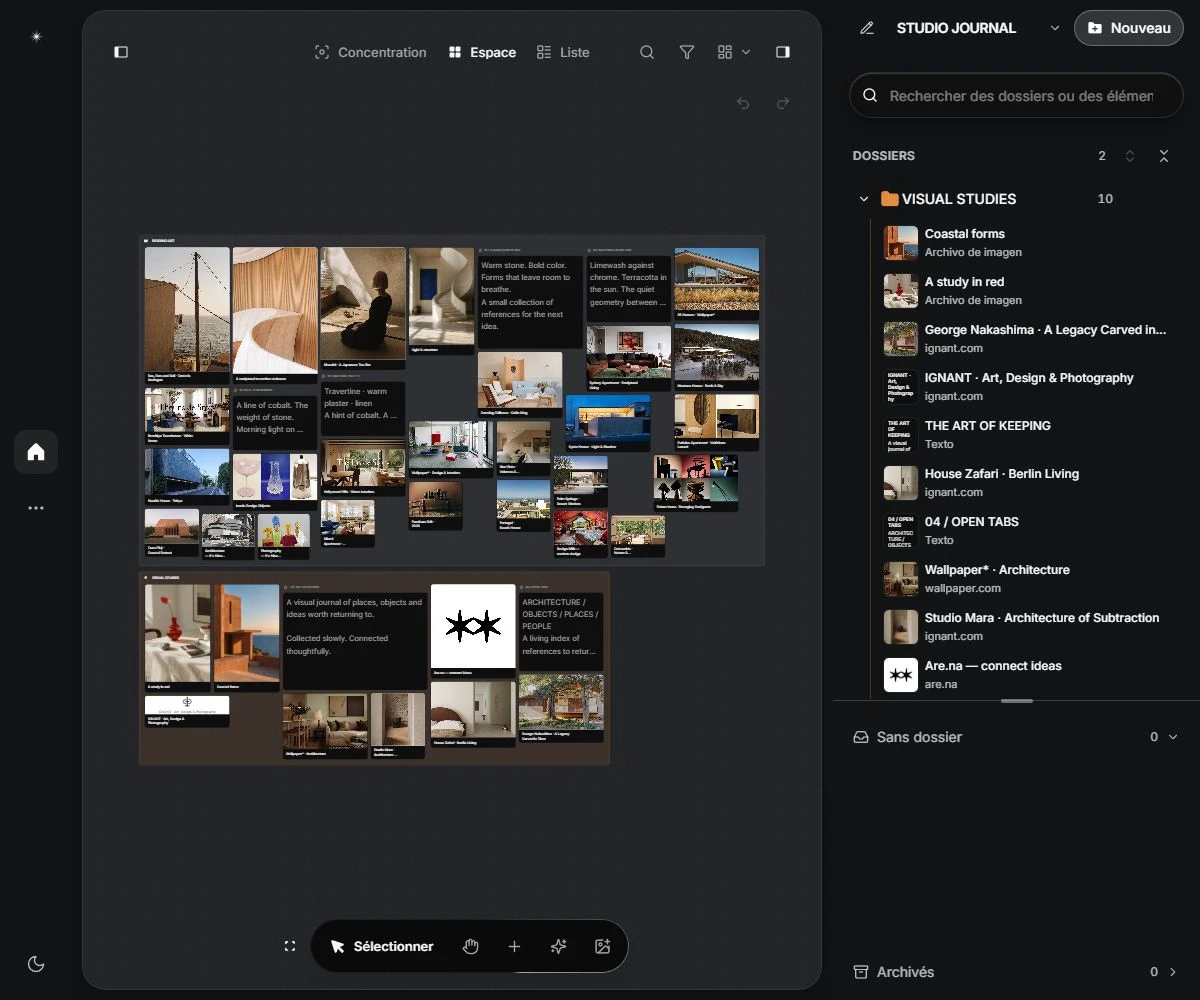The image size is (1200, 1000).
Task: Open the filter funnel icon
Action: pyautogui.click(x=687, y=52)
